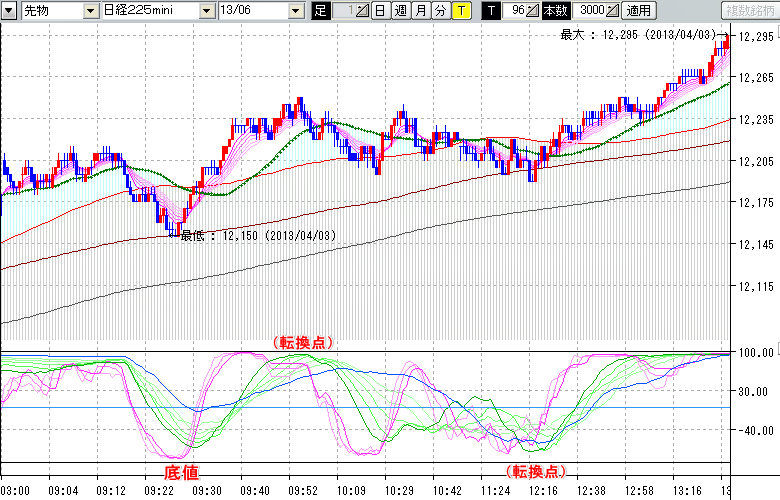Click the 最低 12,150 low price label

click(257, 236)
